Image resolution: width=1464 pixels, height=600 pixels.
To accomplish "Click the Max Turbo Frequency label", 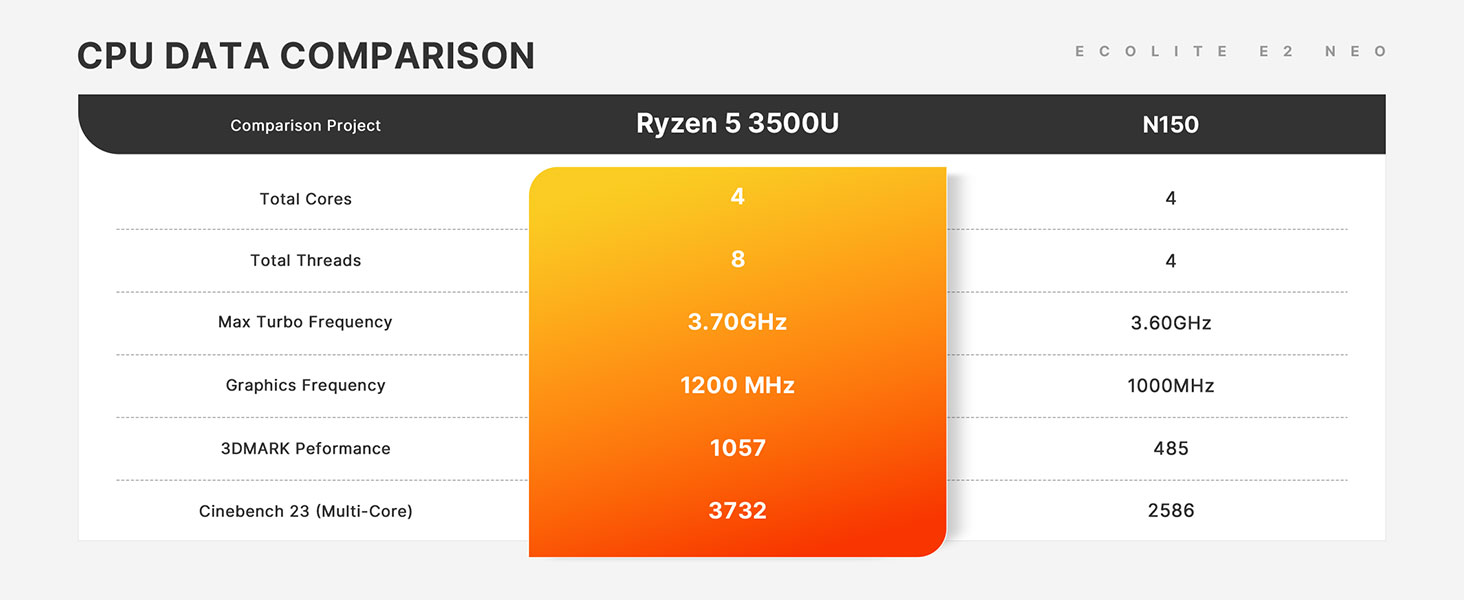I will tap(305, 322).
